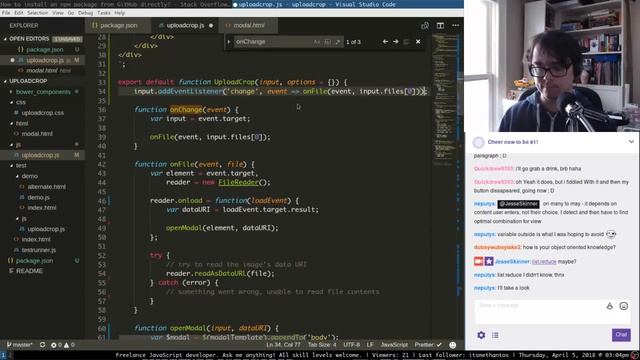This screenshot has width=640, height=360.
Task: Close the find widget
Action: coord(418,42)
